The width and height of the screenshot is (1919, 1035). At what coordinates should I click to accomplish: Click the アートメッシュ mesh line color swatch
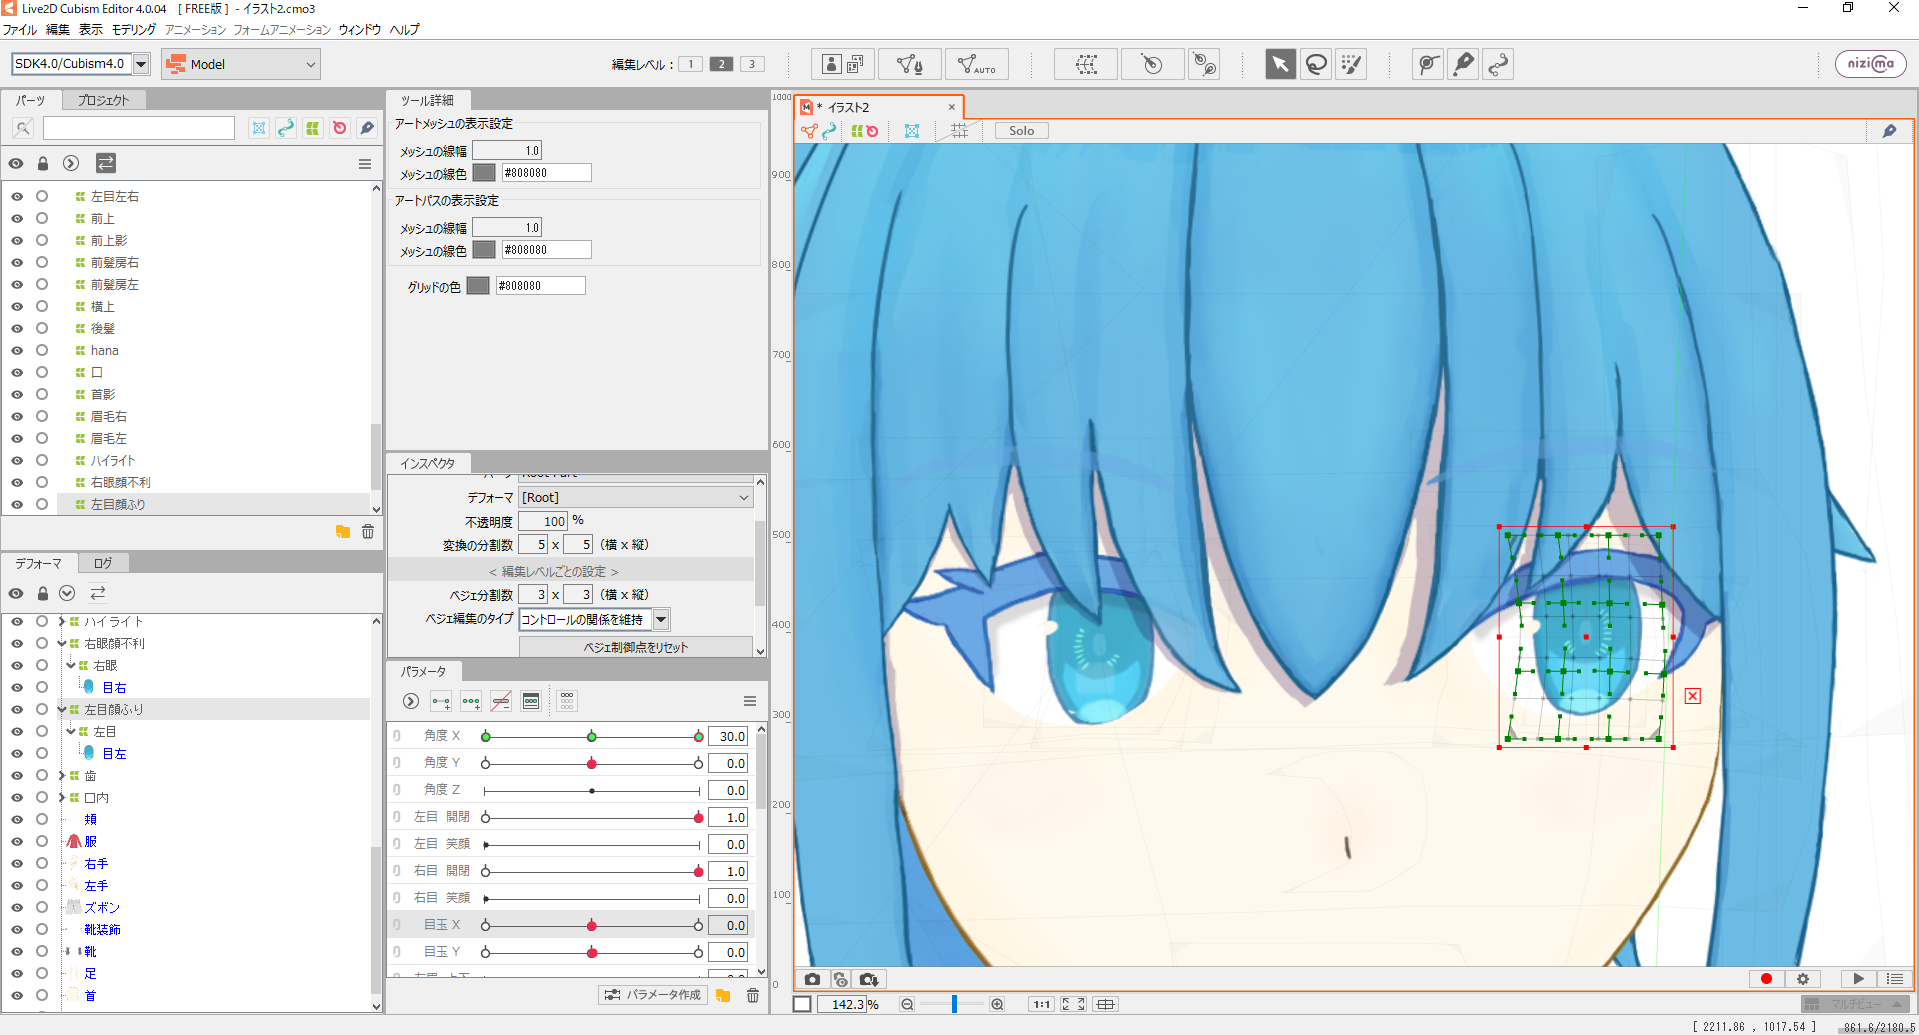[484, 173]
